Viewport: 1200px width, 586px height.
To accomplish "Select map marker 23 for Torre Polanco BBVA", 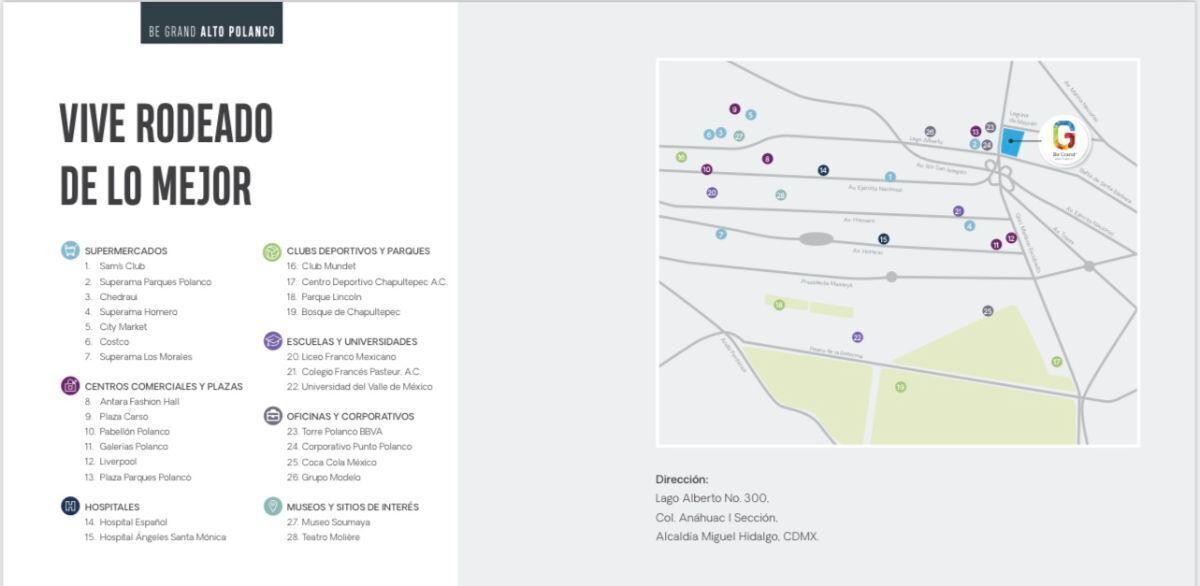I will (x=990, y=127).
